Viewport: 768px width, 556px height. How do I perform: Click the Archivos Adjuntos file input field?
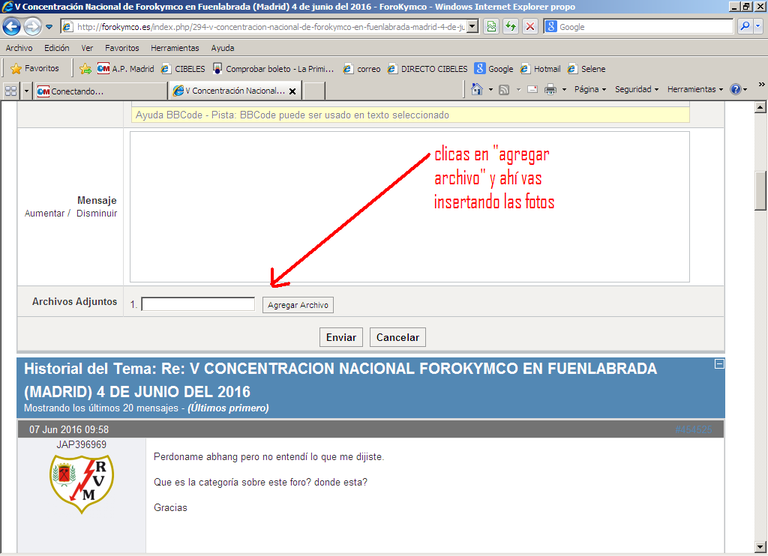tap(198, 304)
